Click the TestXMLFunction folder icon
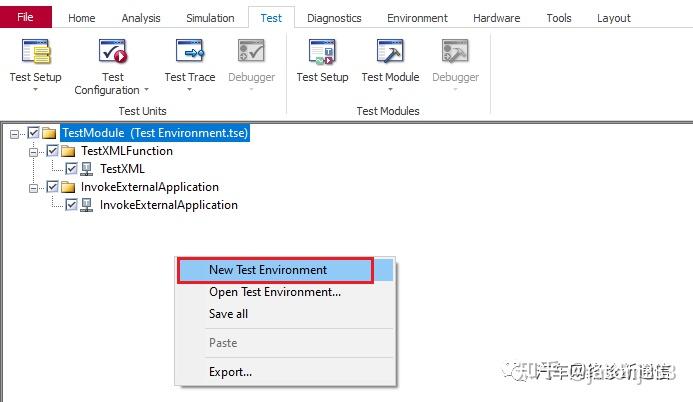 [x=69, y=151]
